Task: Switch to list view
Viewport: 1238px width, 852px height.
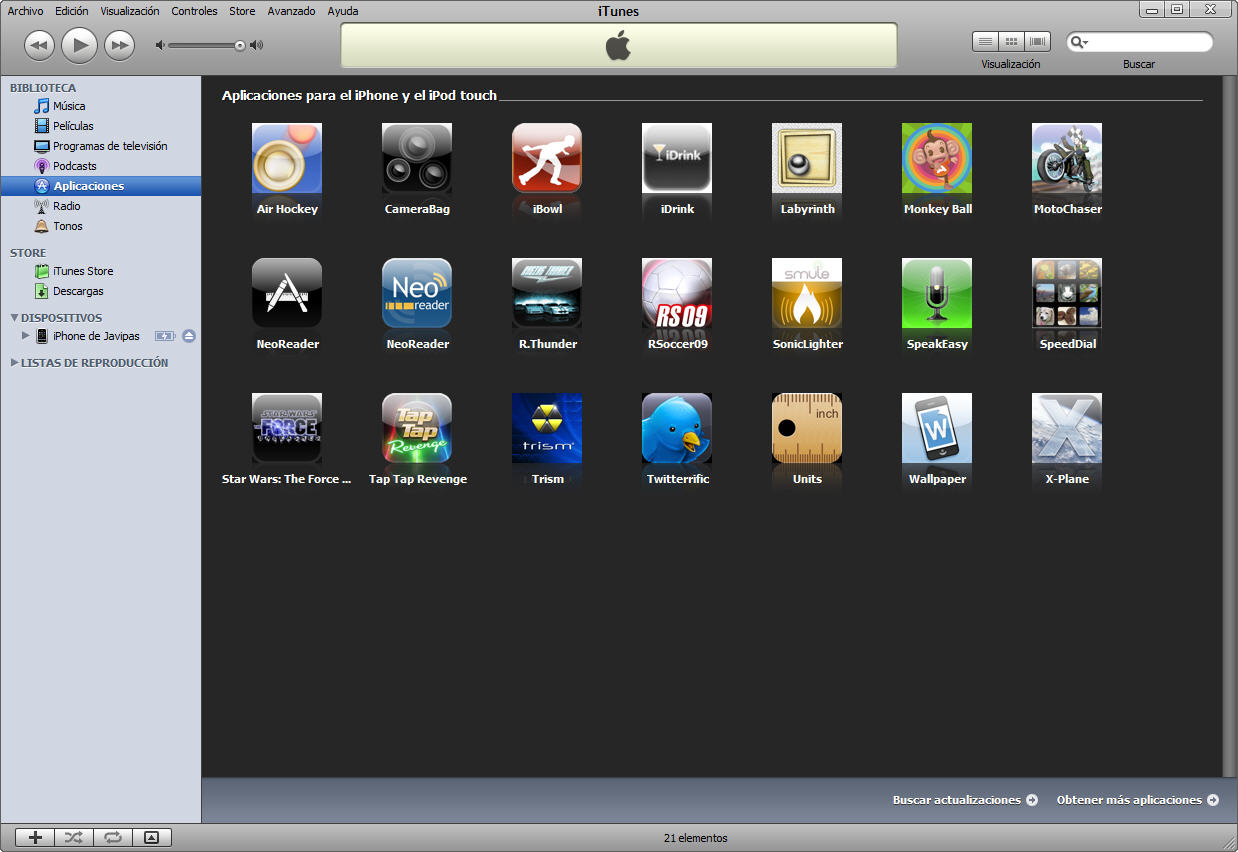Action: coord(986,41)
